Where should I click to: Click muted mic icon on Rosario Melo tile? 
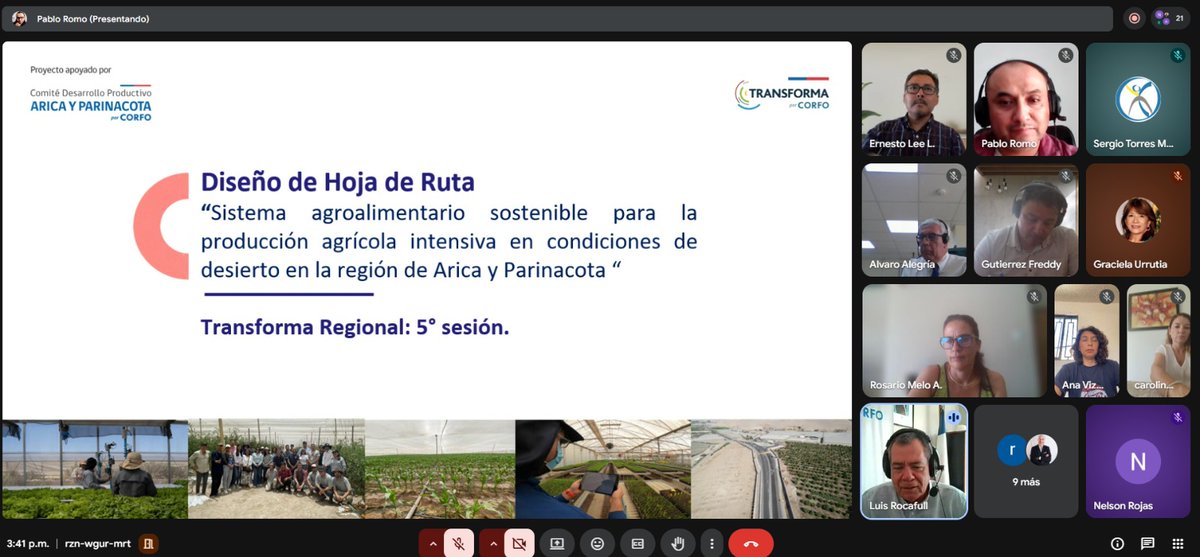pos(1034,298)
